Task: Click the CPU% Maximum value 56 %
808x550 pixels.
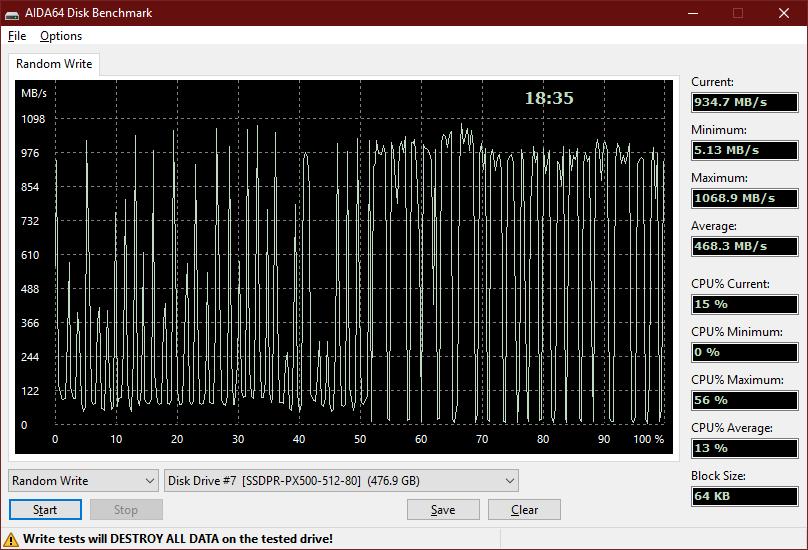Action: (x=745, y=400)
